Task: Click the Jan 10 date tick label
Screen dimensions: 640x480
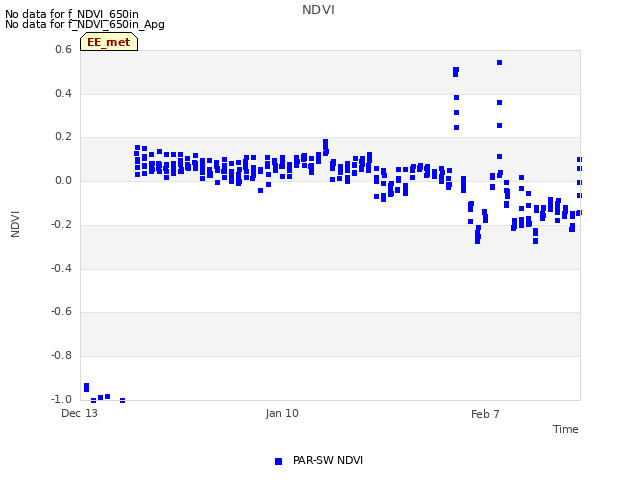Action: tap(282, 413)
